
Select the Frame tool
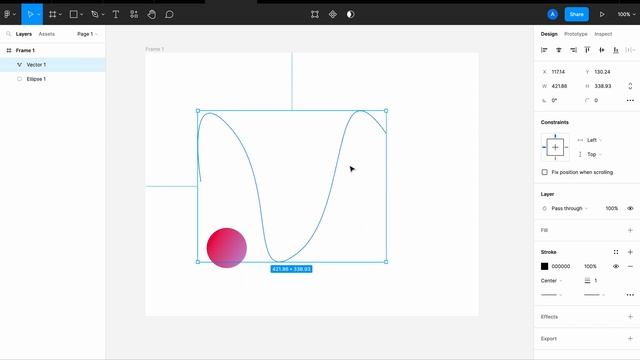point(52,14)
